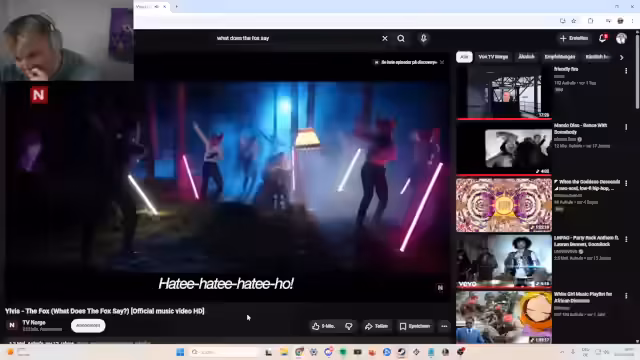Open the TV Norge channel name link
Viewport: 640px width, 360px height.
tap(34, 322)
